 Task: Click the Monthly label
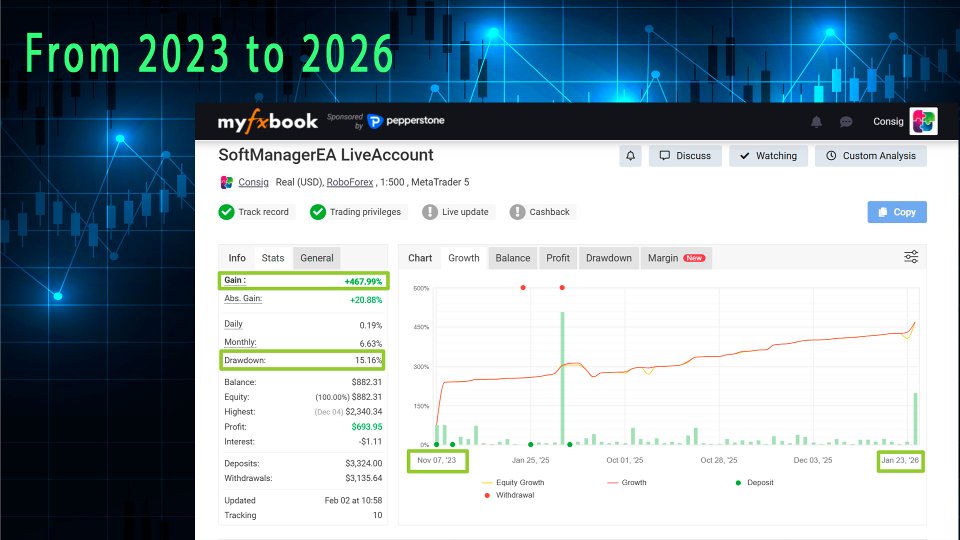click(240, 342)
